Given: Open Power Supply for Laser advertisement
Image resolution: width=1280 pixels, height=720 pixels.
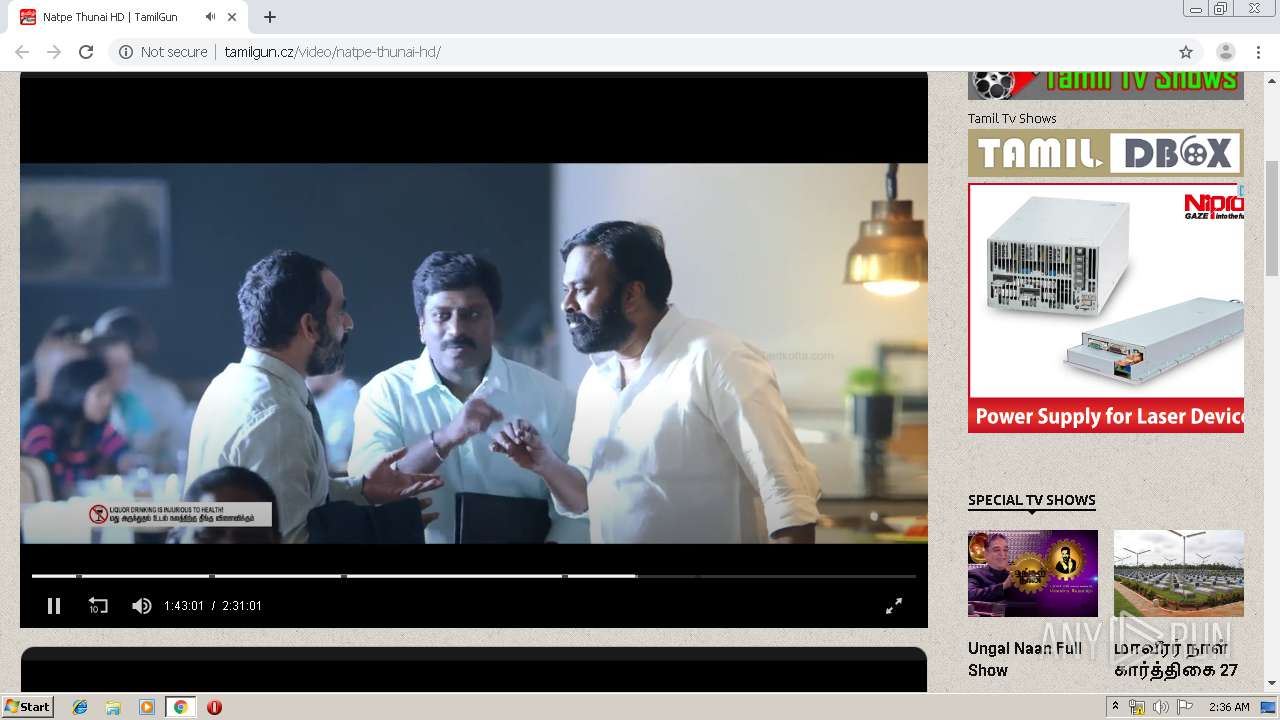Looking at the screenshot, I should point(1106,308).
